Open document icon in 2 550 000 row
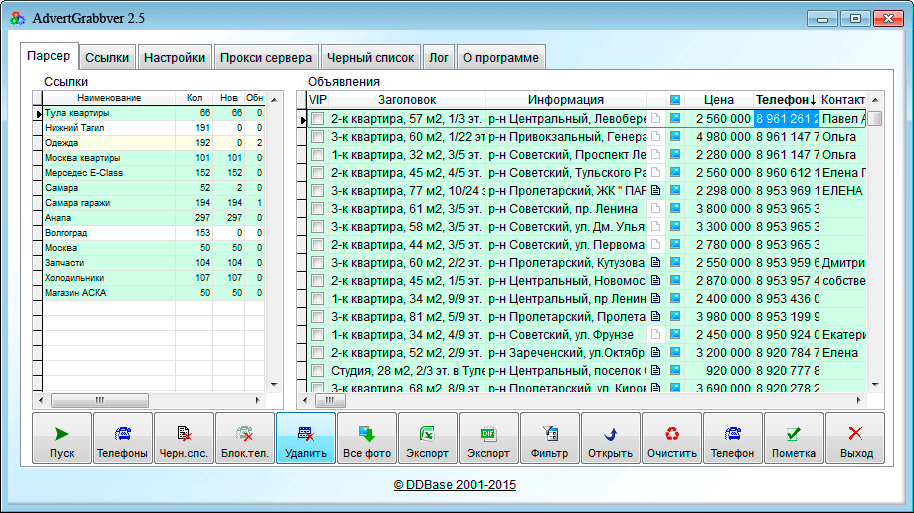 pos(656,262)
